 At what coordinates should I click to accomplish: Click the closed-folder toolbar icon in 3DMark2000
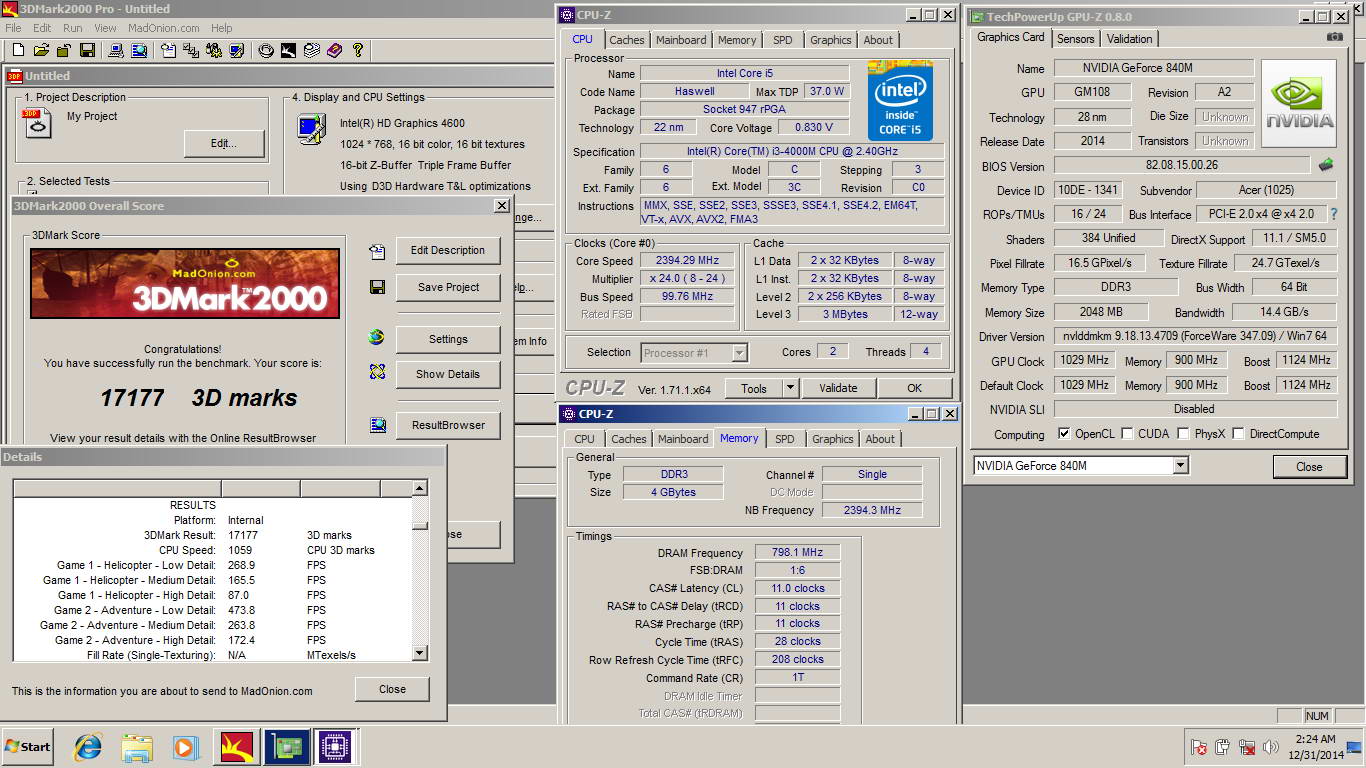pos(64,50)
